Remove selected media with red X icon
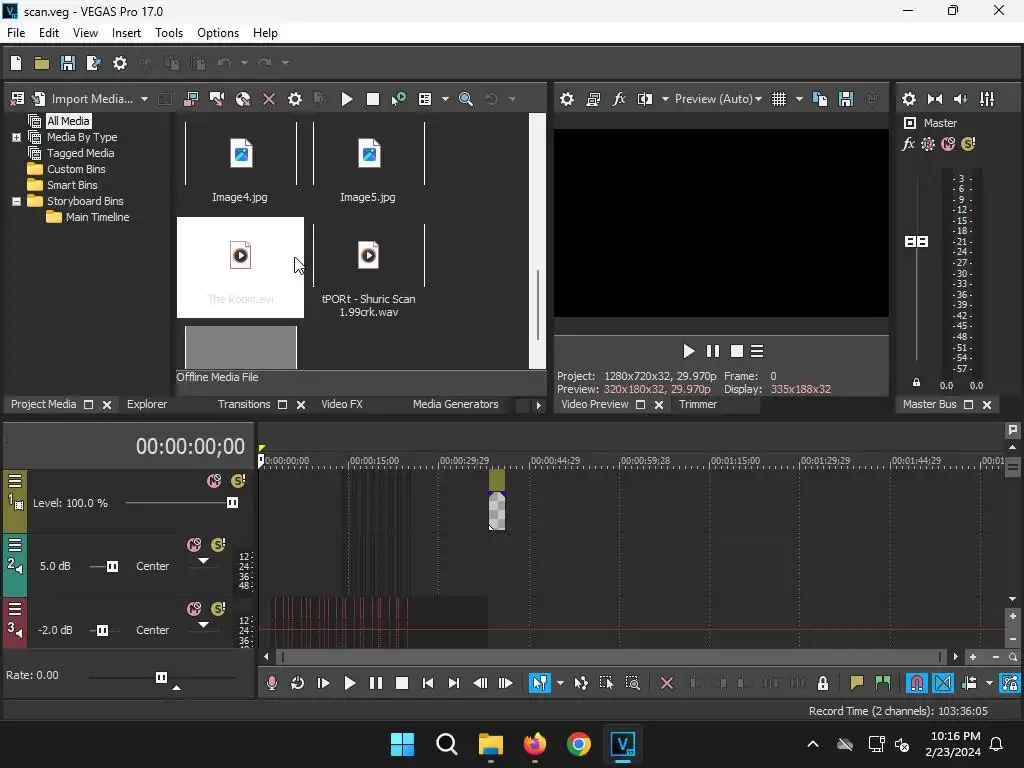 point(268,99)
